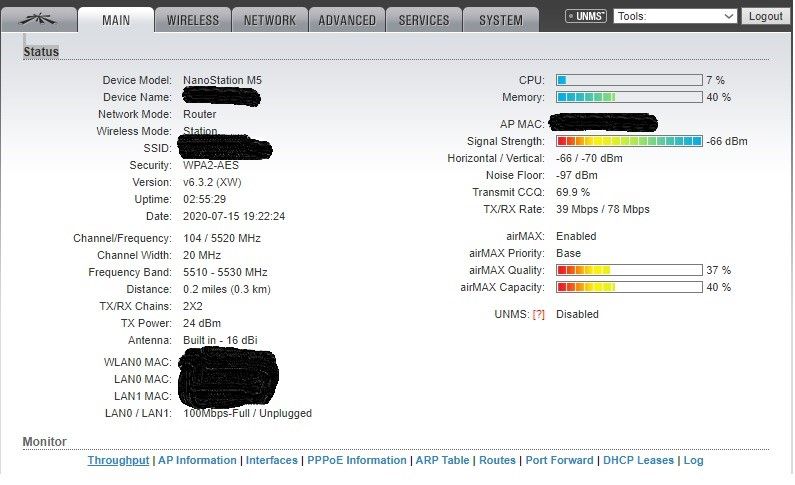Click the '0.2 miles (0.3 km)' distance value
Viewport: 795px width, 485px height.
pos(227,289)
